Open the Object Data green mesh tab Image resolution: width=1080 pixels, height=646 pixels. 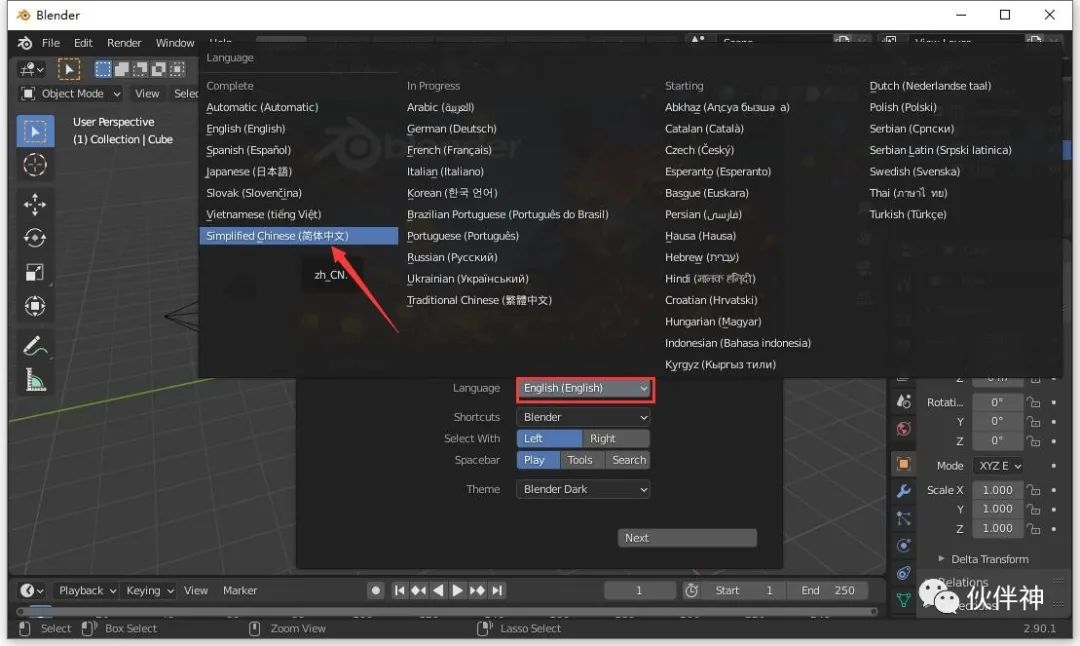904,600
